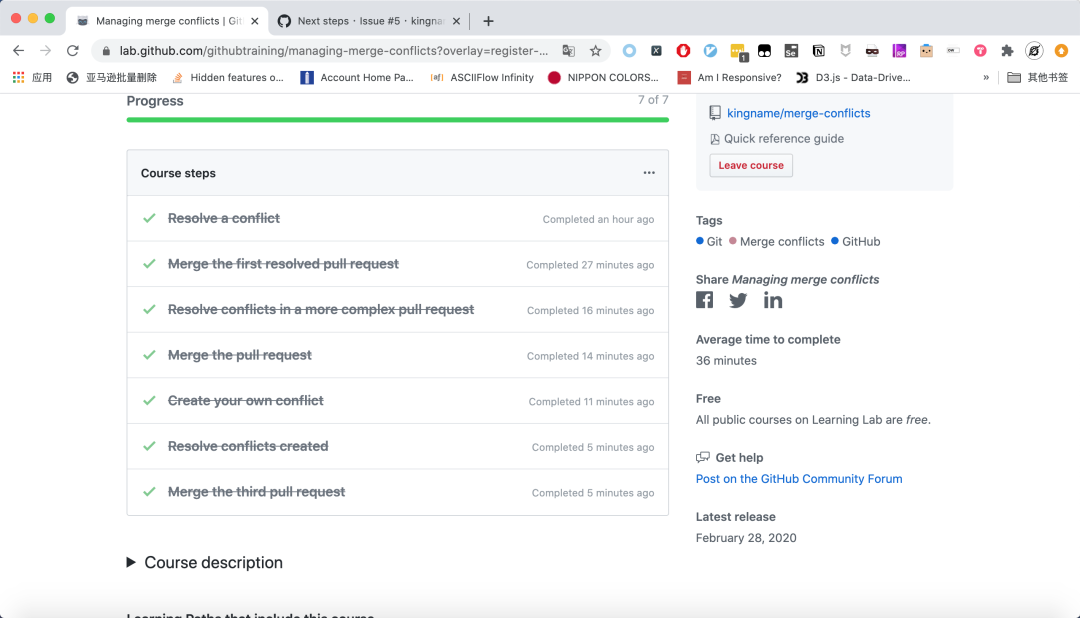Open the NIPPON COLORS bookmark
The height and width of the screenshot is (618, 1080).
[x=603, y=77]
